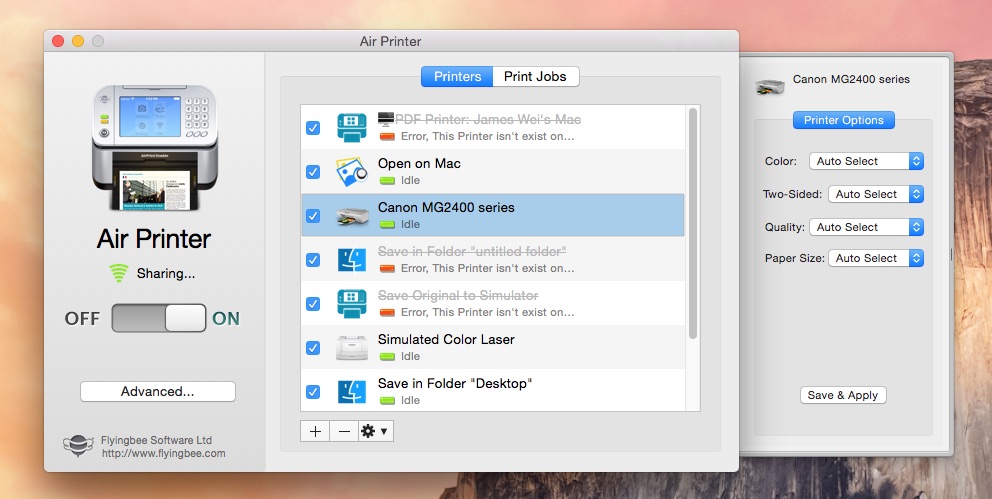Screen dimensions: 992x499
Task: Click red error indicator for Save Original to Simulator
Action: tap(387, 312)
